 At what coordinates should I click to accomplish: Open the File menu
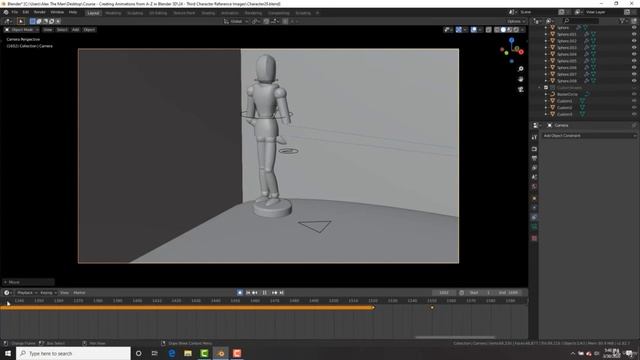[15, 12]
